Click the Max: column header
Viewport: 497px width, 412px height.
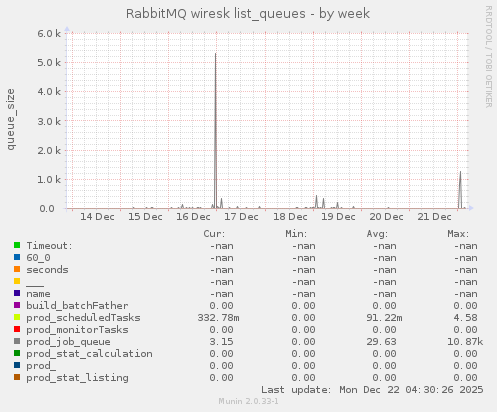[458, 234]
